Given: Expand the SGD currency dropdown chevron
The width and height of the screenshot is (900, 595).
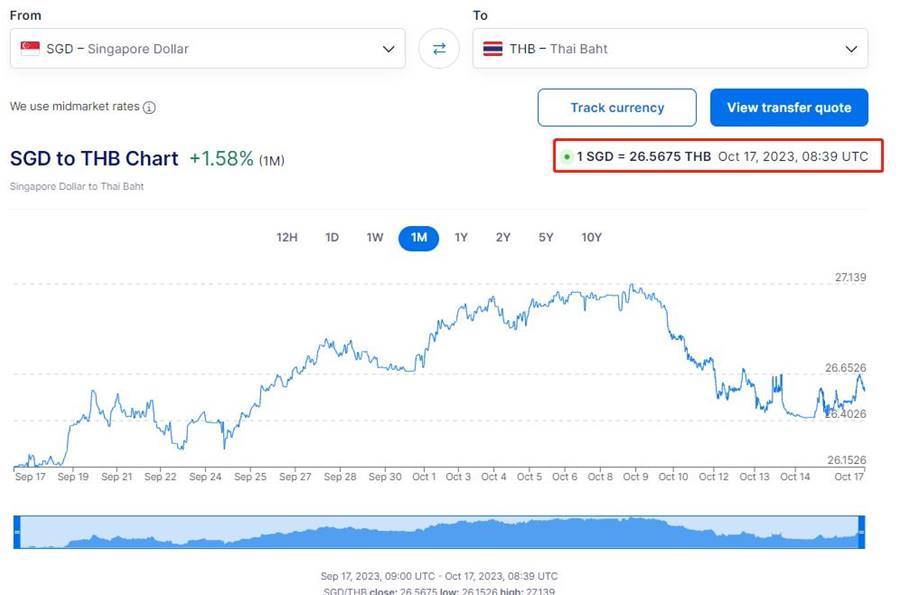Looking at the screenshot, I should click(x=389, y=49).
